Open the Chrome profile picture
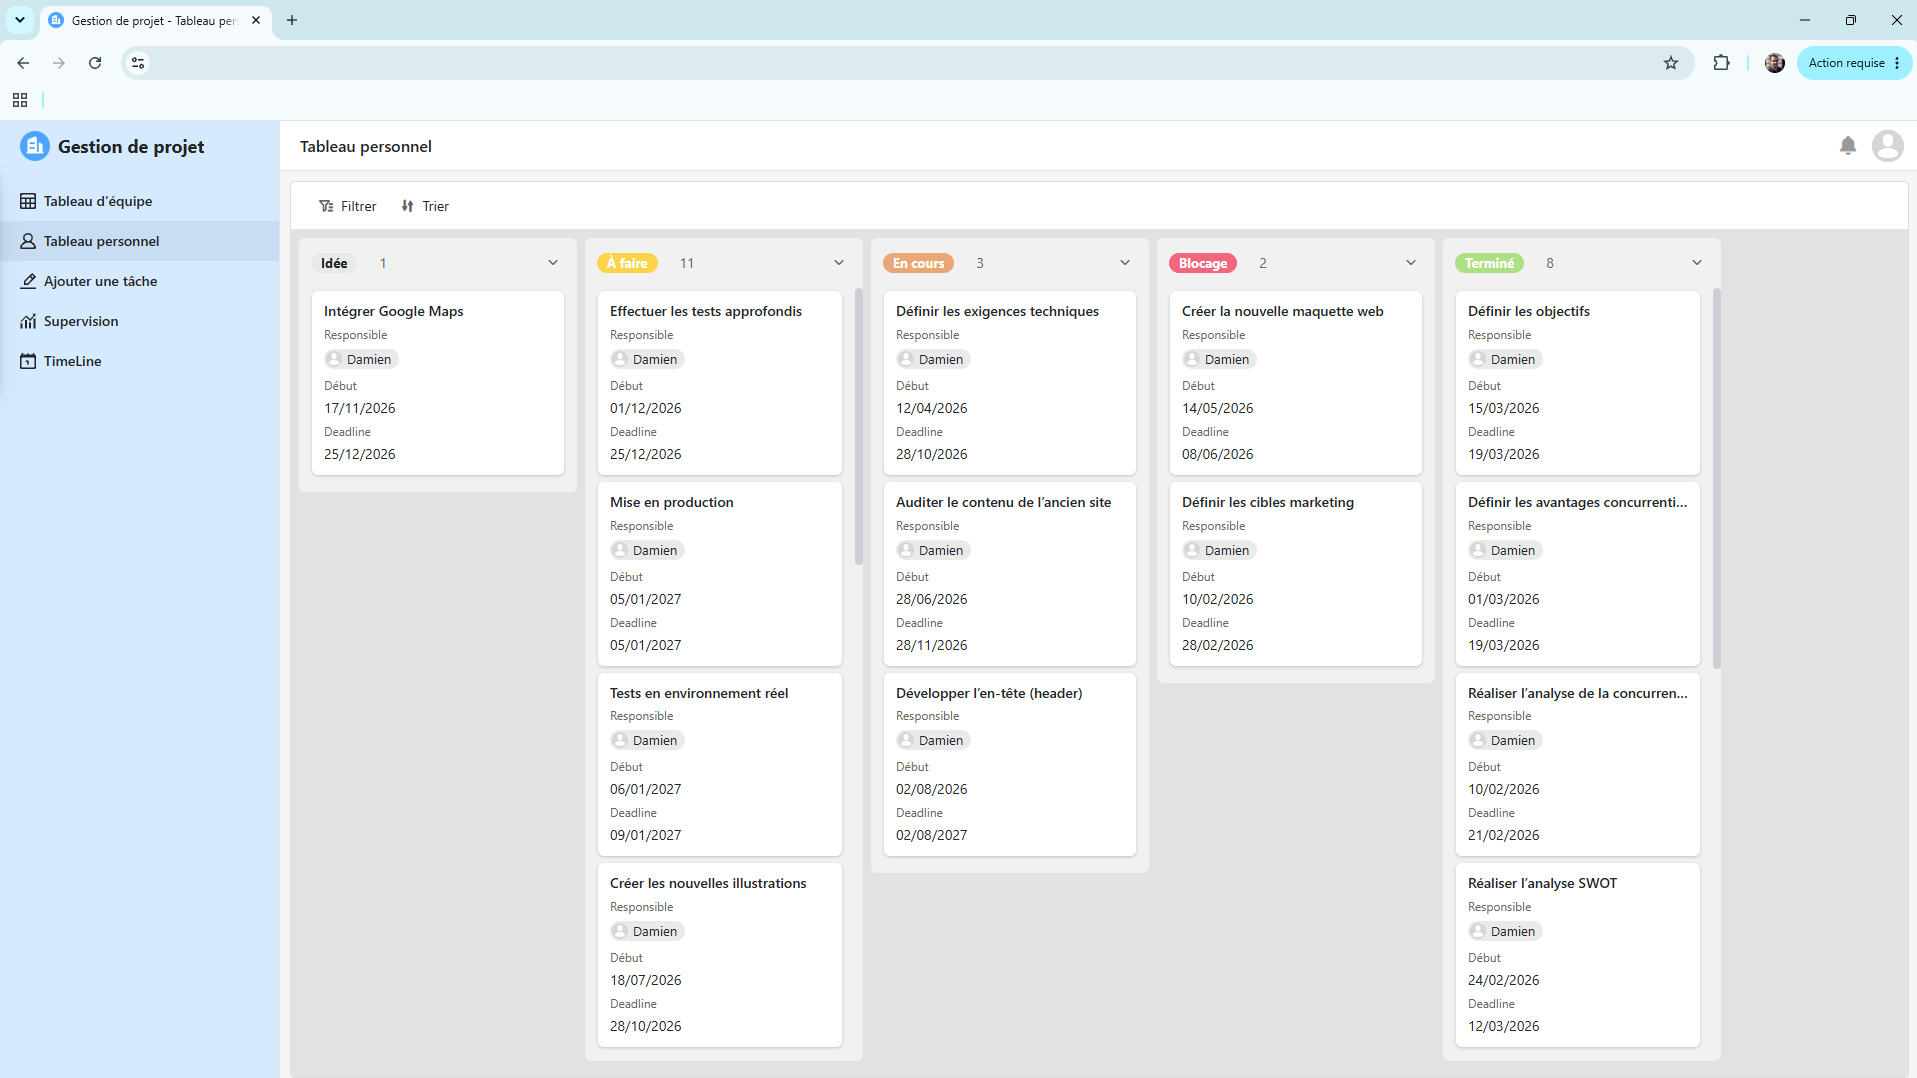1917x1078 pixels. [x=1775, y=63]
